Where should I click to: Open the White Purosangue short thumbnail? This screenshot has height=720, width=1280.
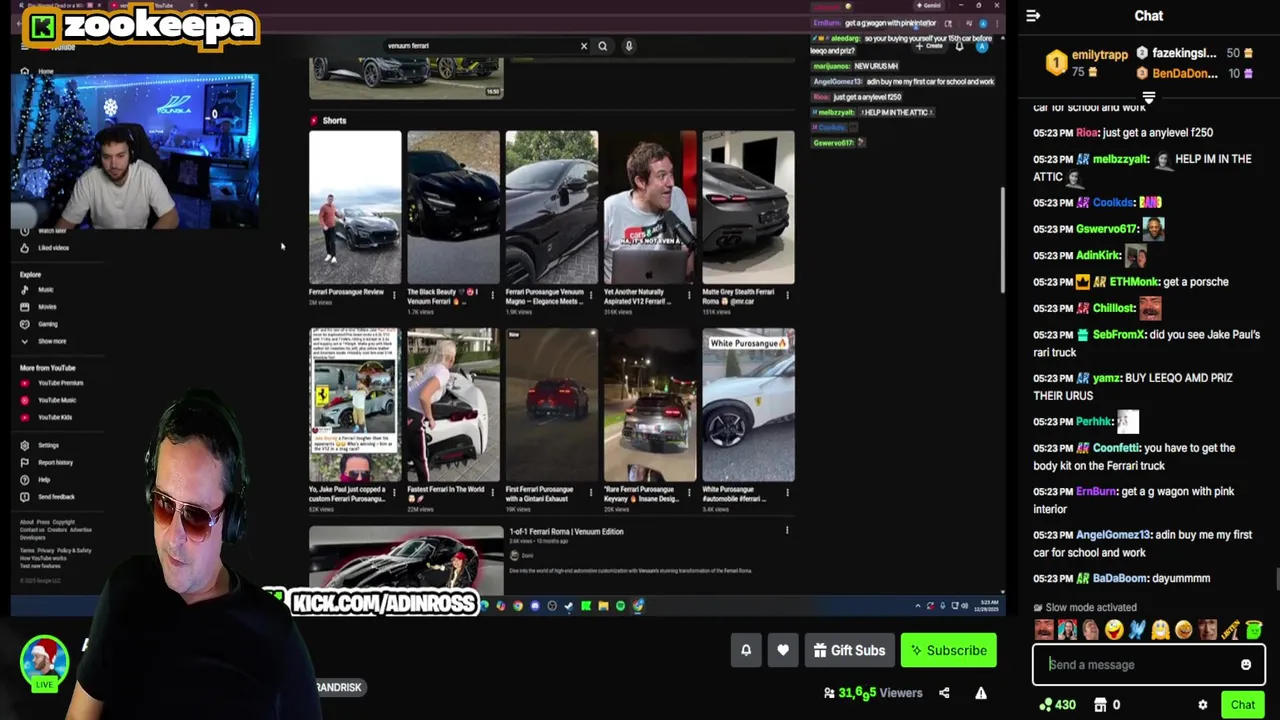point(748,405)
